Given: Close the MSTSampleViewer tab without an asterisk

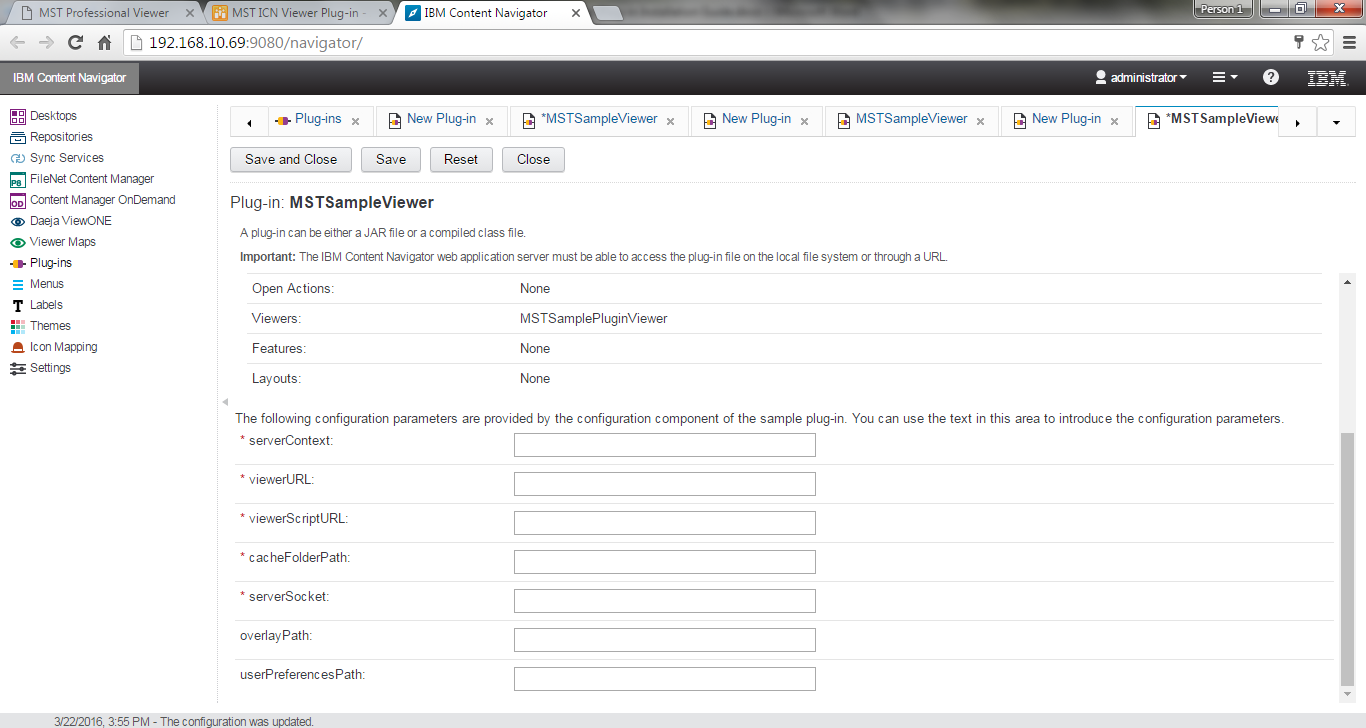Looking at the screenshot, I should tap(981, 122).
